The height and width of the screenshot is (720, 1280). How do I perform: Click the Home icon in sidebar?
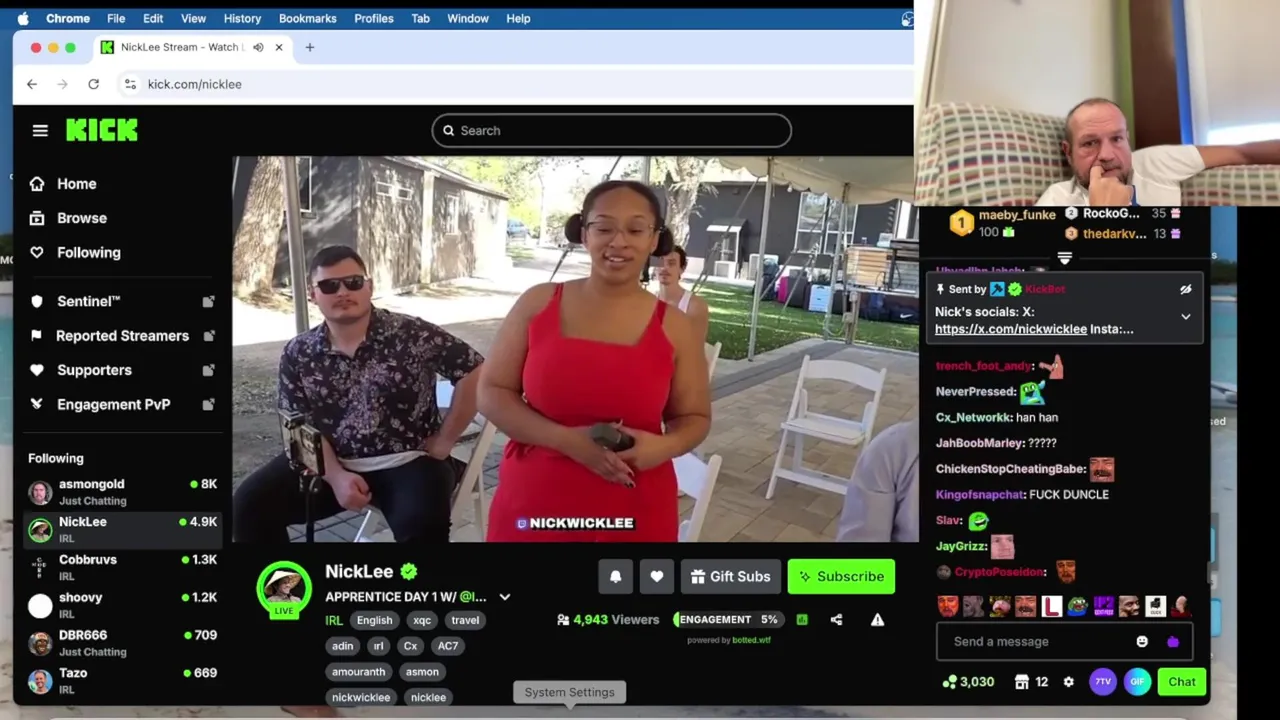[37, 184]
